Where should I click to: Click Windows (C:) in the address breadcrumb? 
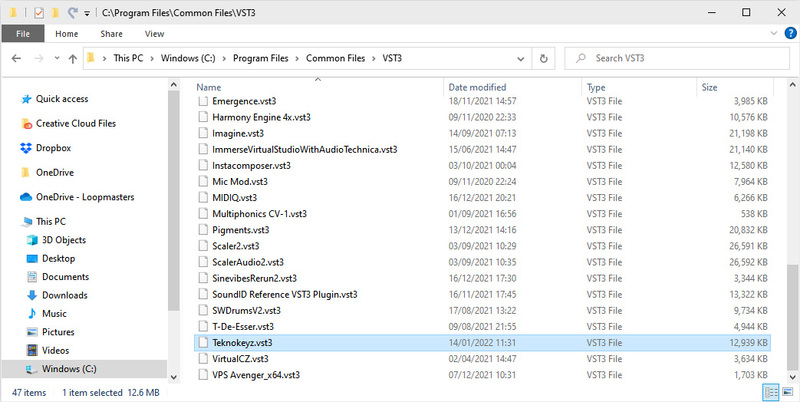(188, 58)
